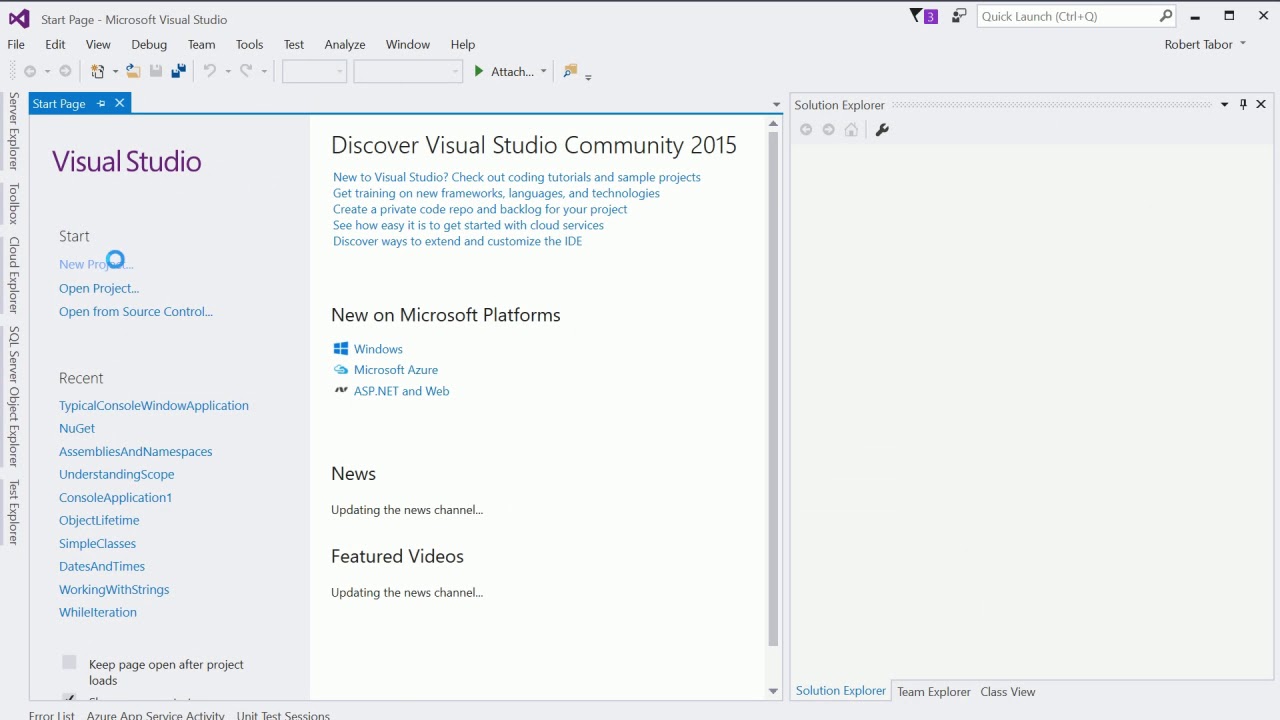Screen dimensions: 1280x720
Task: Close the Solution Explorer panel
Action: [x=1261, y=104]
